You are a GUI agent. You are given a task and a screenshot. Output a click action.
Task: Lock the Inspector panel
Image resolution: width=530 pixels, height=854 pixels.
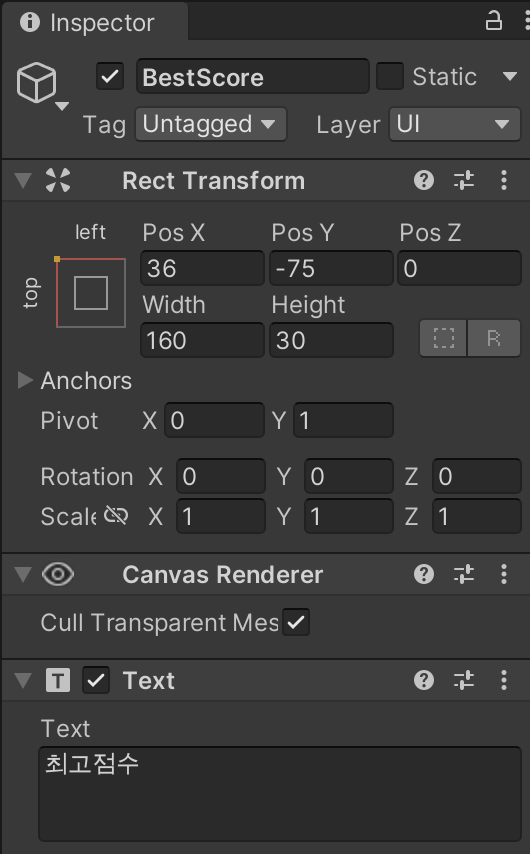pos(494,21)
